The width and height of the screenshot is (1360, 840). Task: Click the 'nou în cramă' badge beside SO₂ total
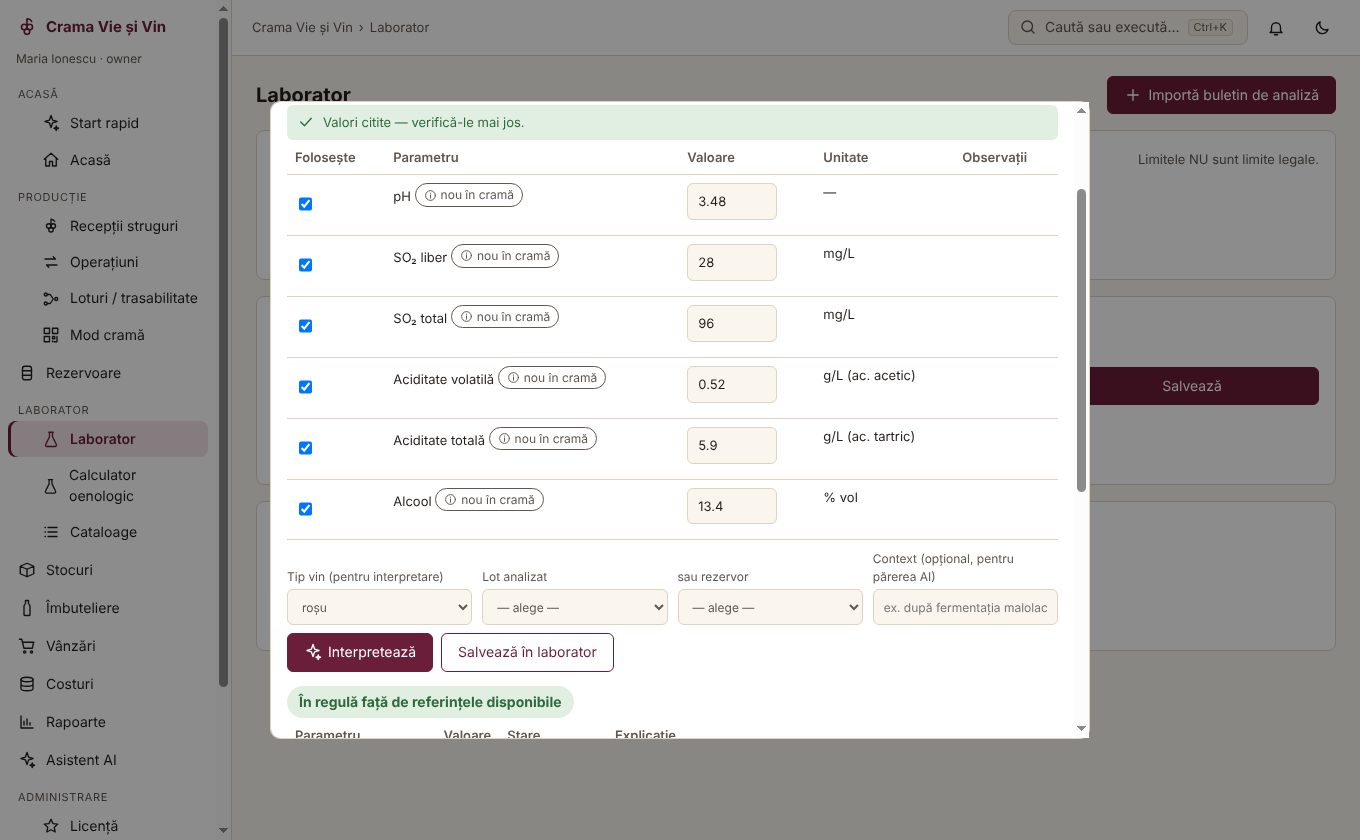[505, 317]
